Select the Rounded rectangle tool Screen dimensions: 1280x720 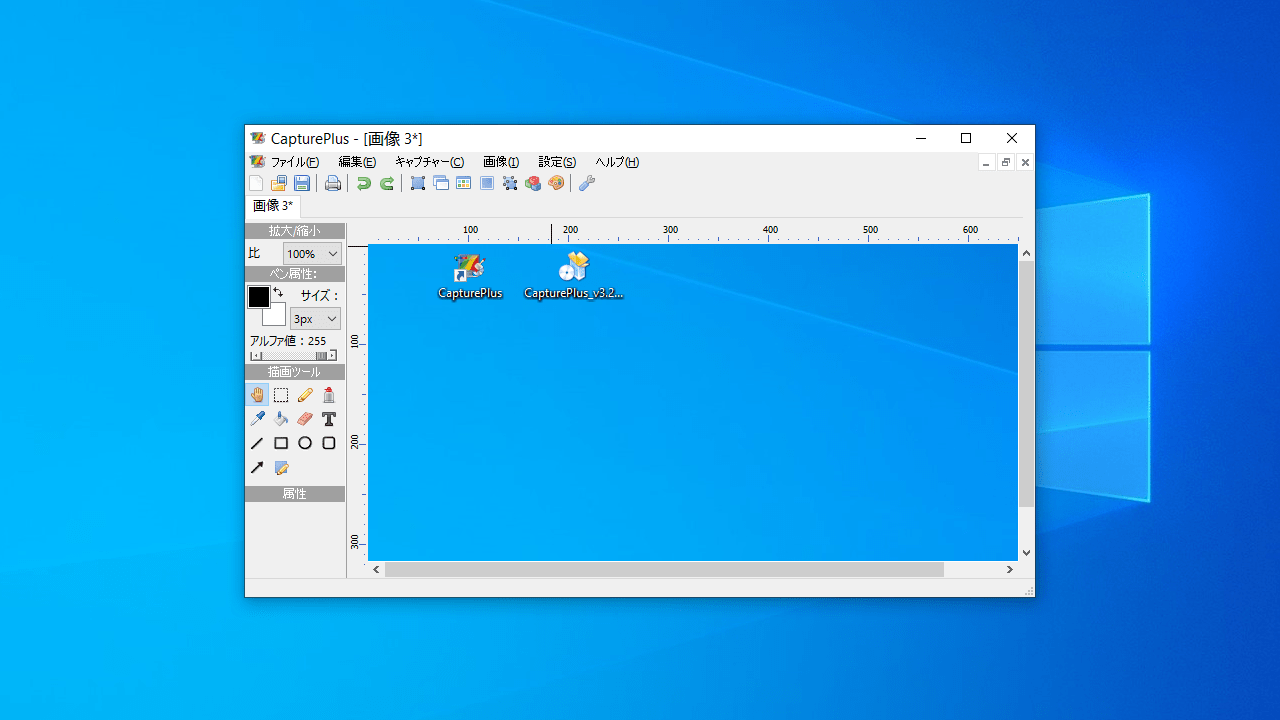pyautogui.click(x=329, y=443)
